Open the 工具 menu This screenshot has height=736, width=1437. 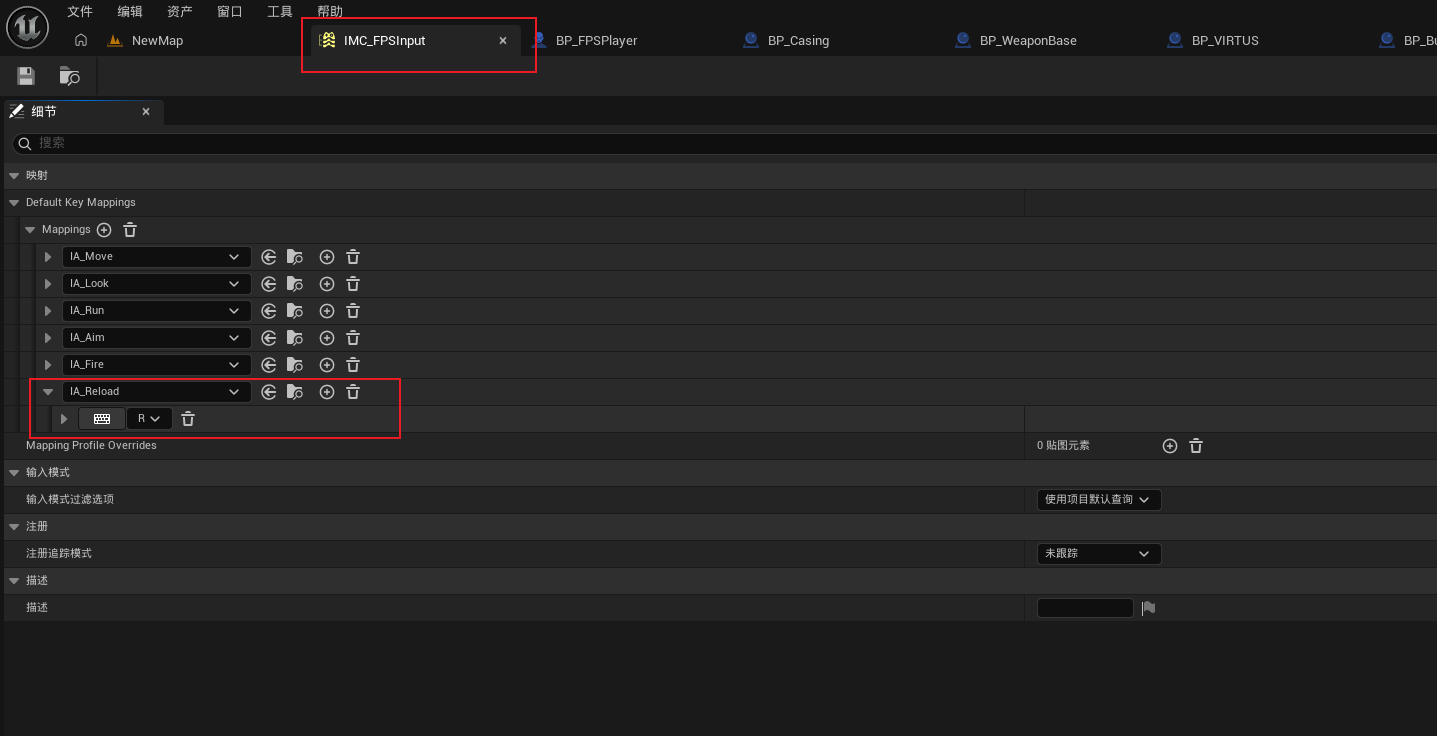click(280, 12)
